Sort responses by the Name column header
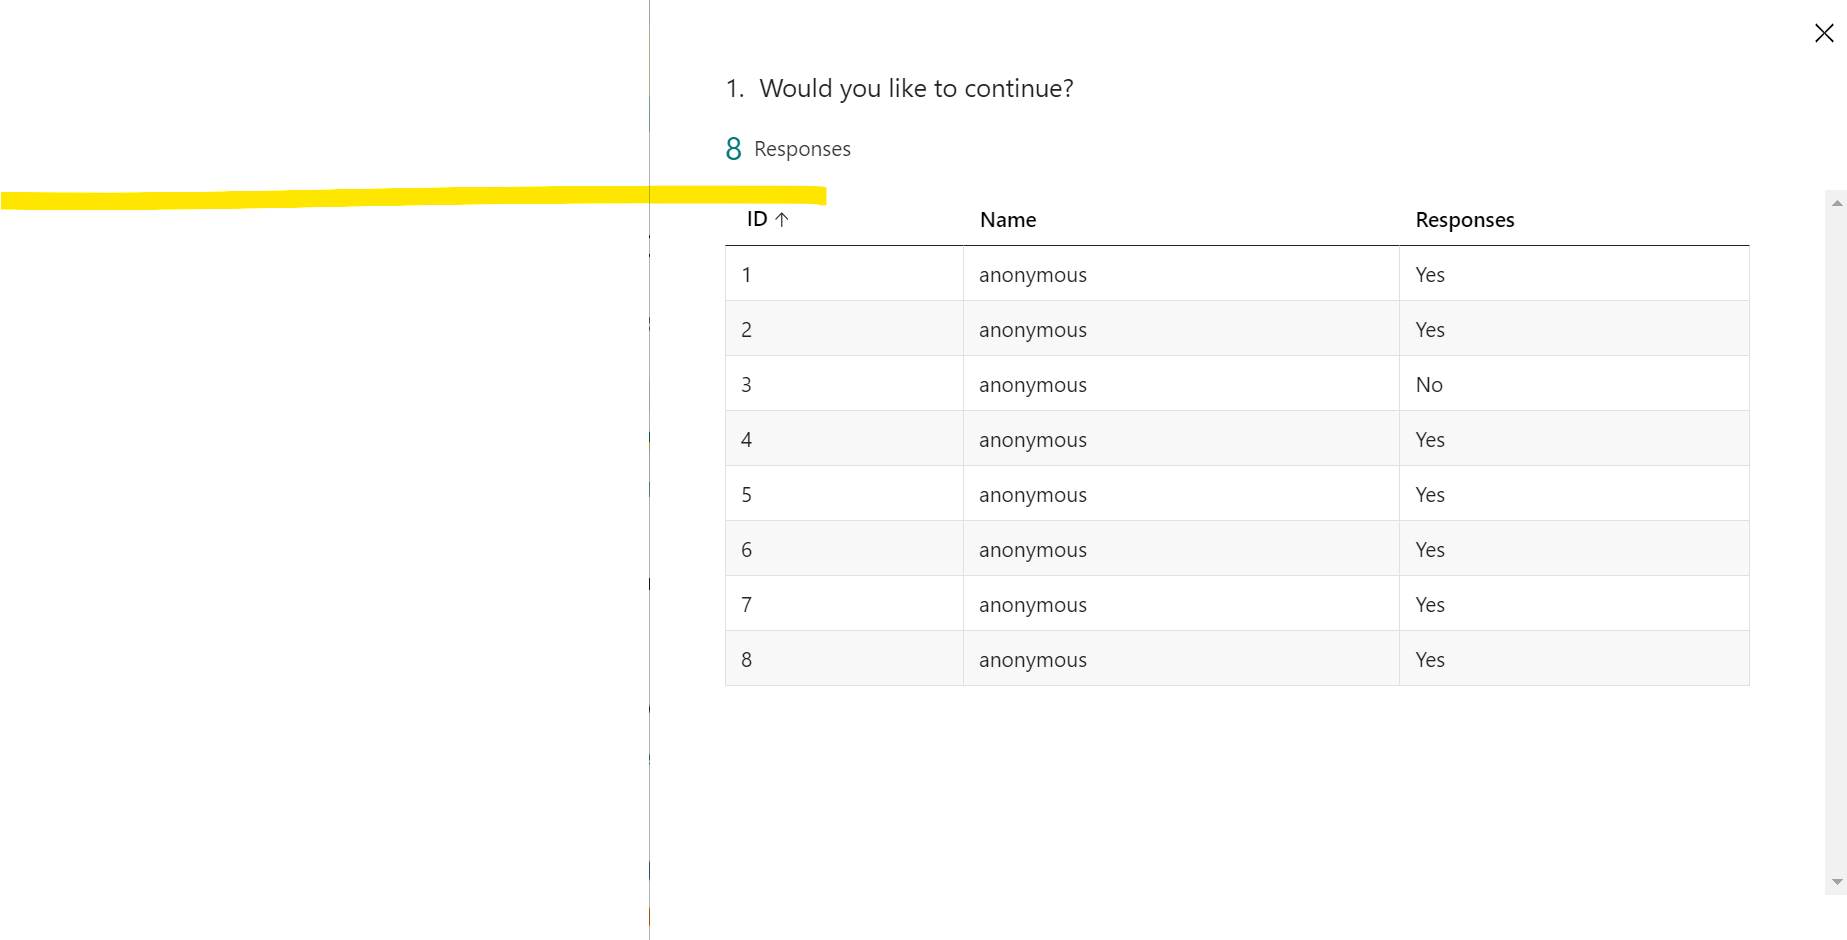The height and width of the screenshot is (940, 1847). pos(1007,219)
